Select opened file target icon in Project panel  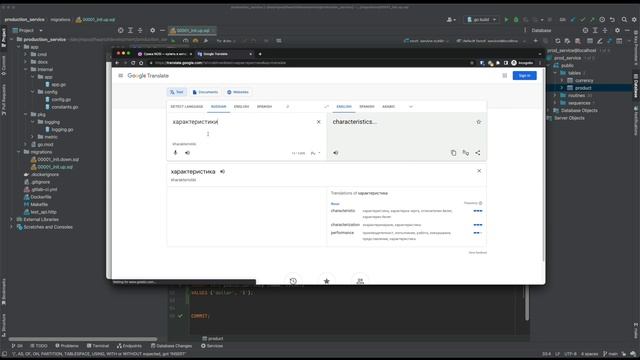[120, 30]
